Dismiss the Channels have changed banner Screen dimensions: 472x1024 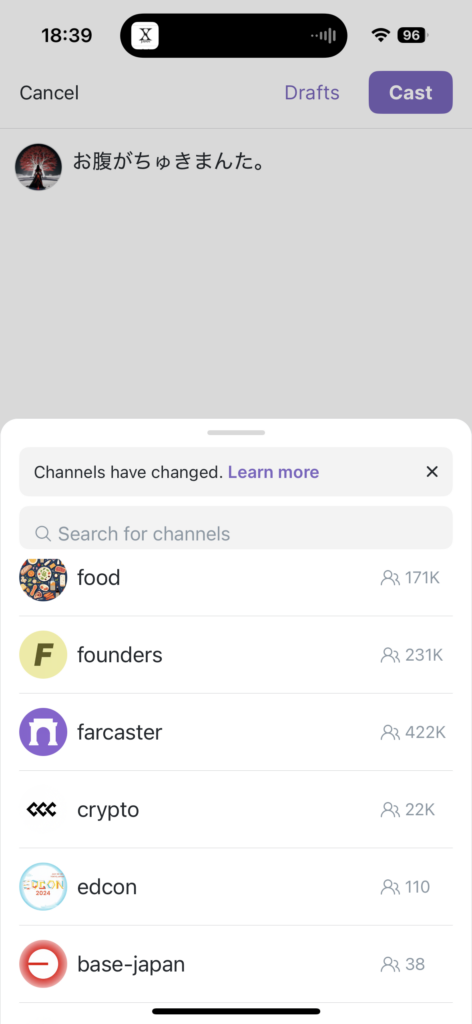[x=432, y=472]
